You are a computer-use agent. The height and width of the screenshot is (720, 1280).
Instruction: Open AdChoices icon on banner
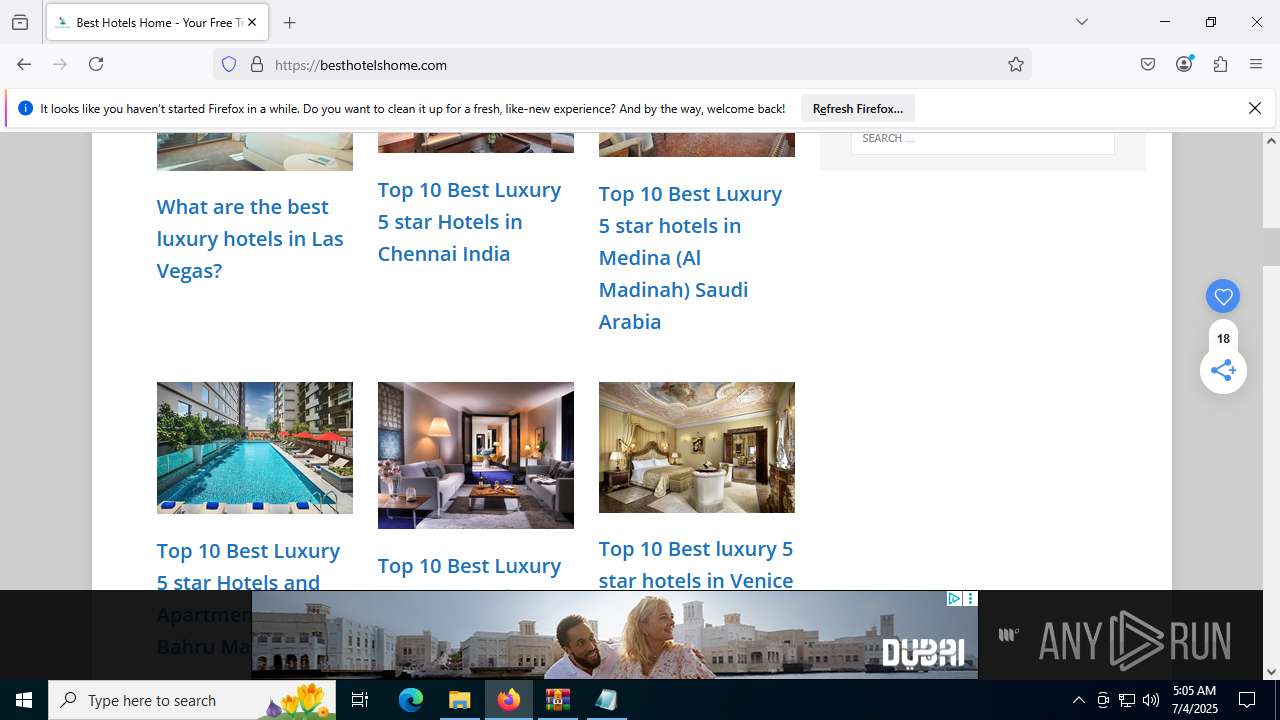pyautogui.click(x=954, y=599)
